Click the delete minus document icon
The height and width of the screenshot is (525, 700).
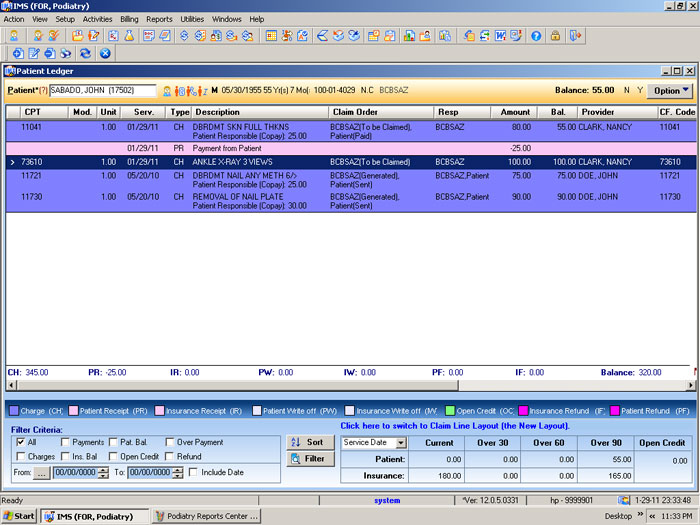point(50,54)
